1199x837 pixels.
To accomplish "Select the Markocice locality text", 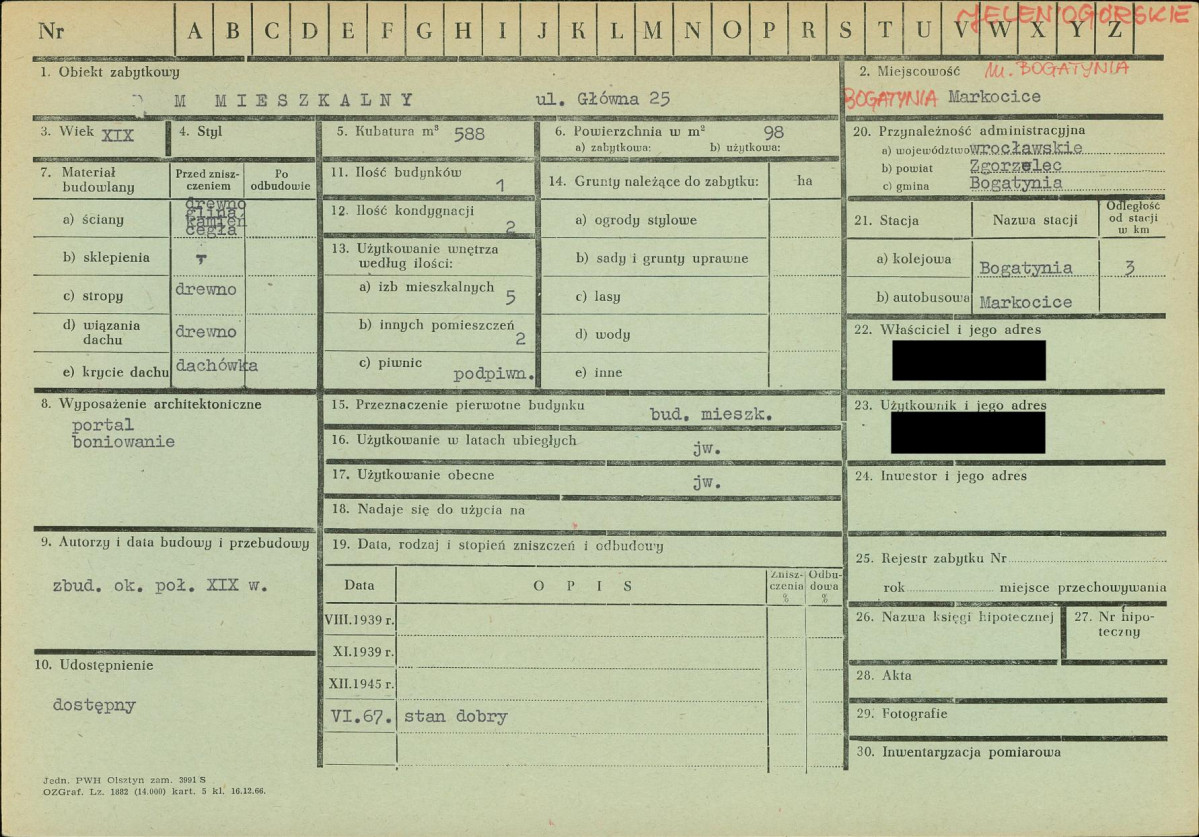I will coord(994,97).
